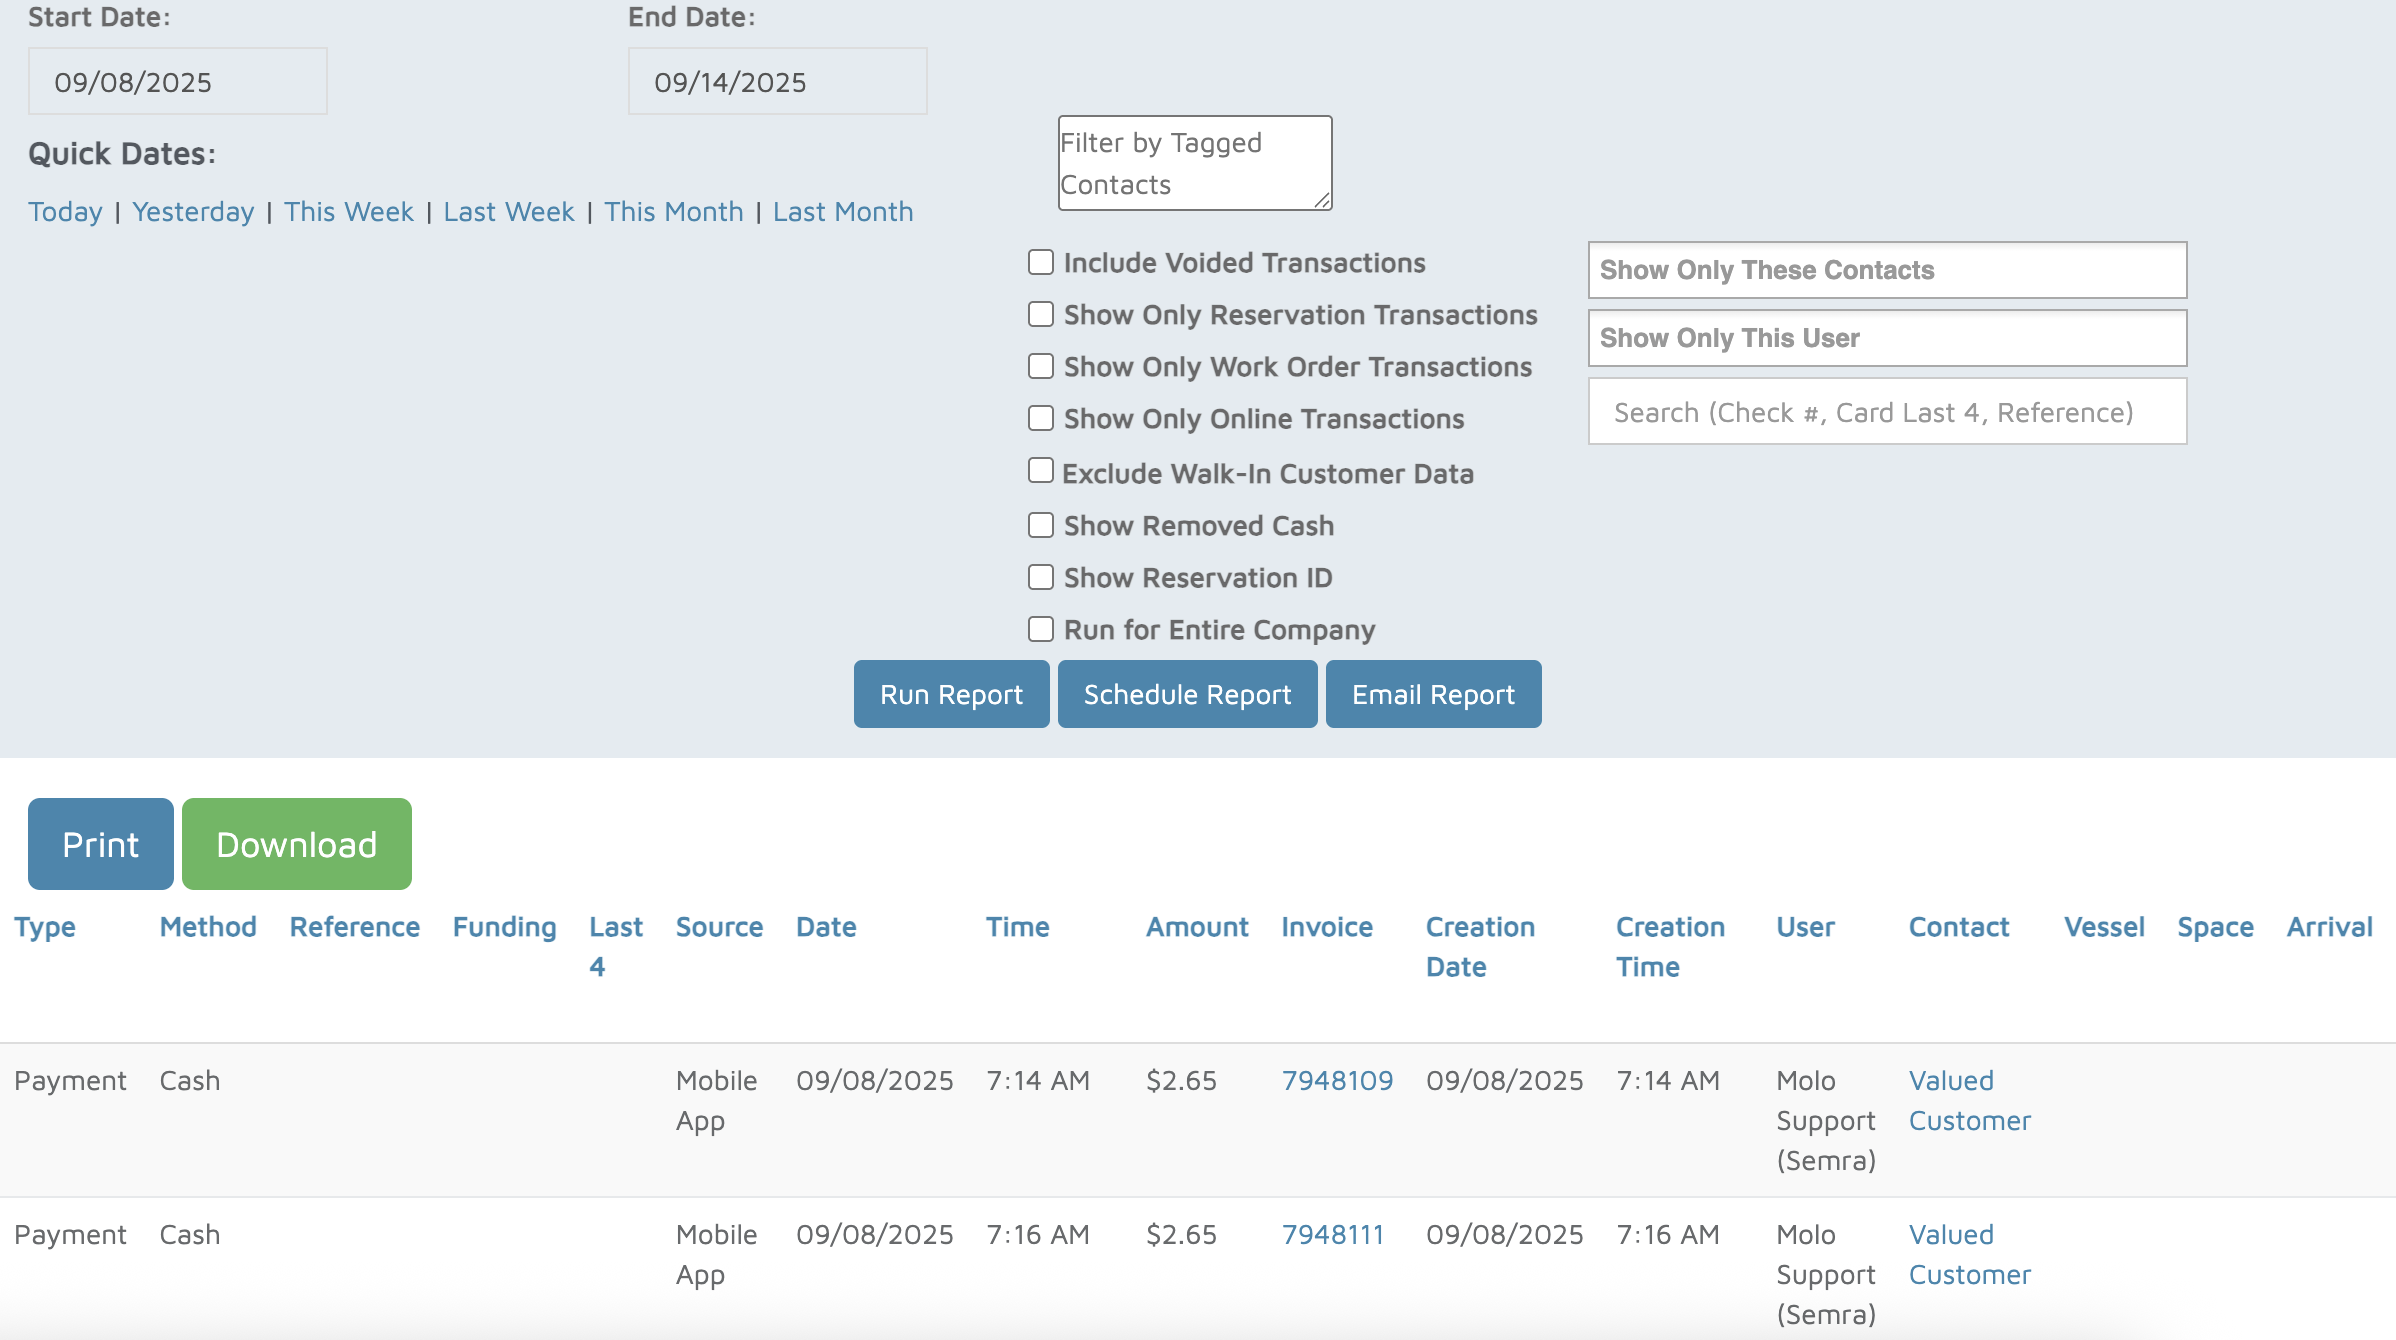Enable Show Removed Cash option

click(1041, 525)
